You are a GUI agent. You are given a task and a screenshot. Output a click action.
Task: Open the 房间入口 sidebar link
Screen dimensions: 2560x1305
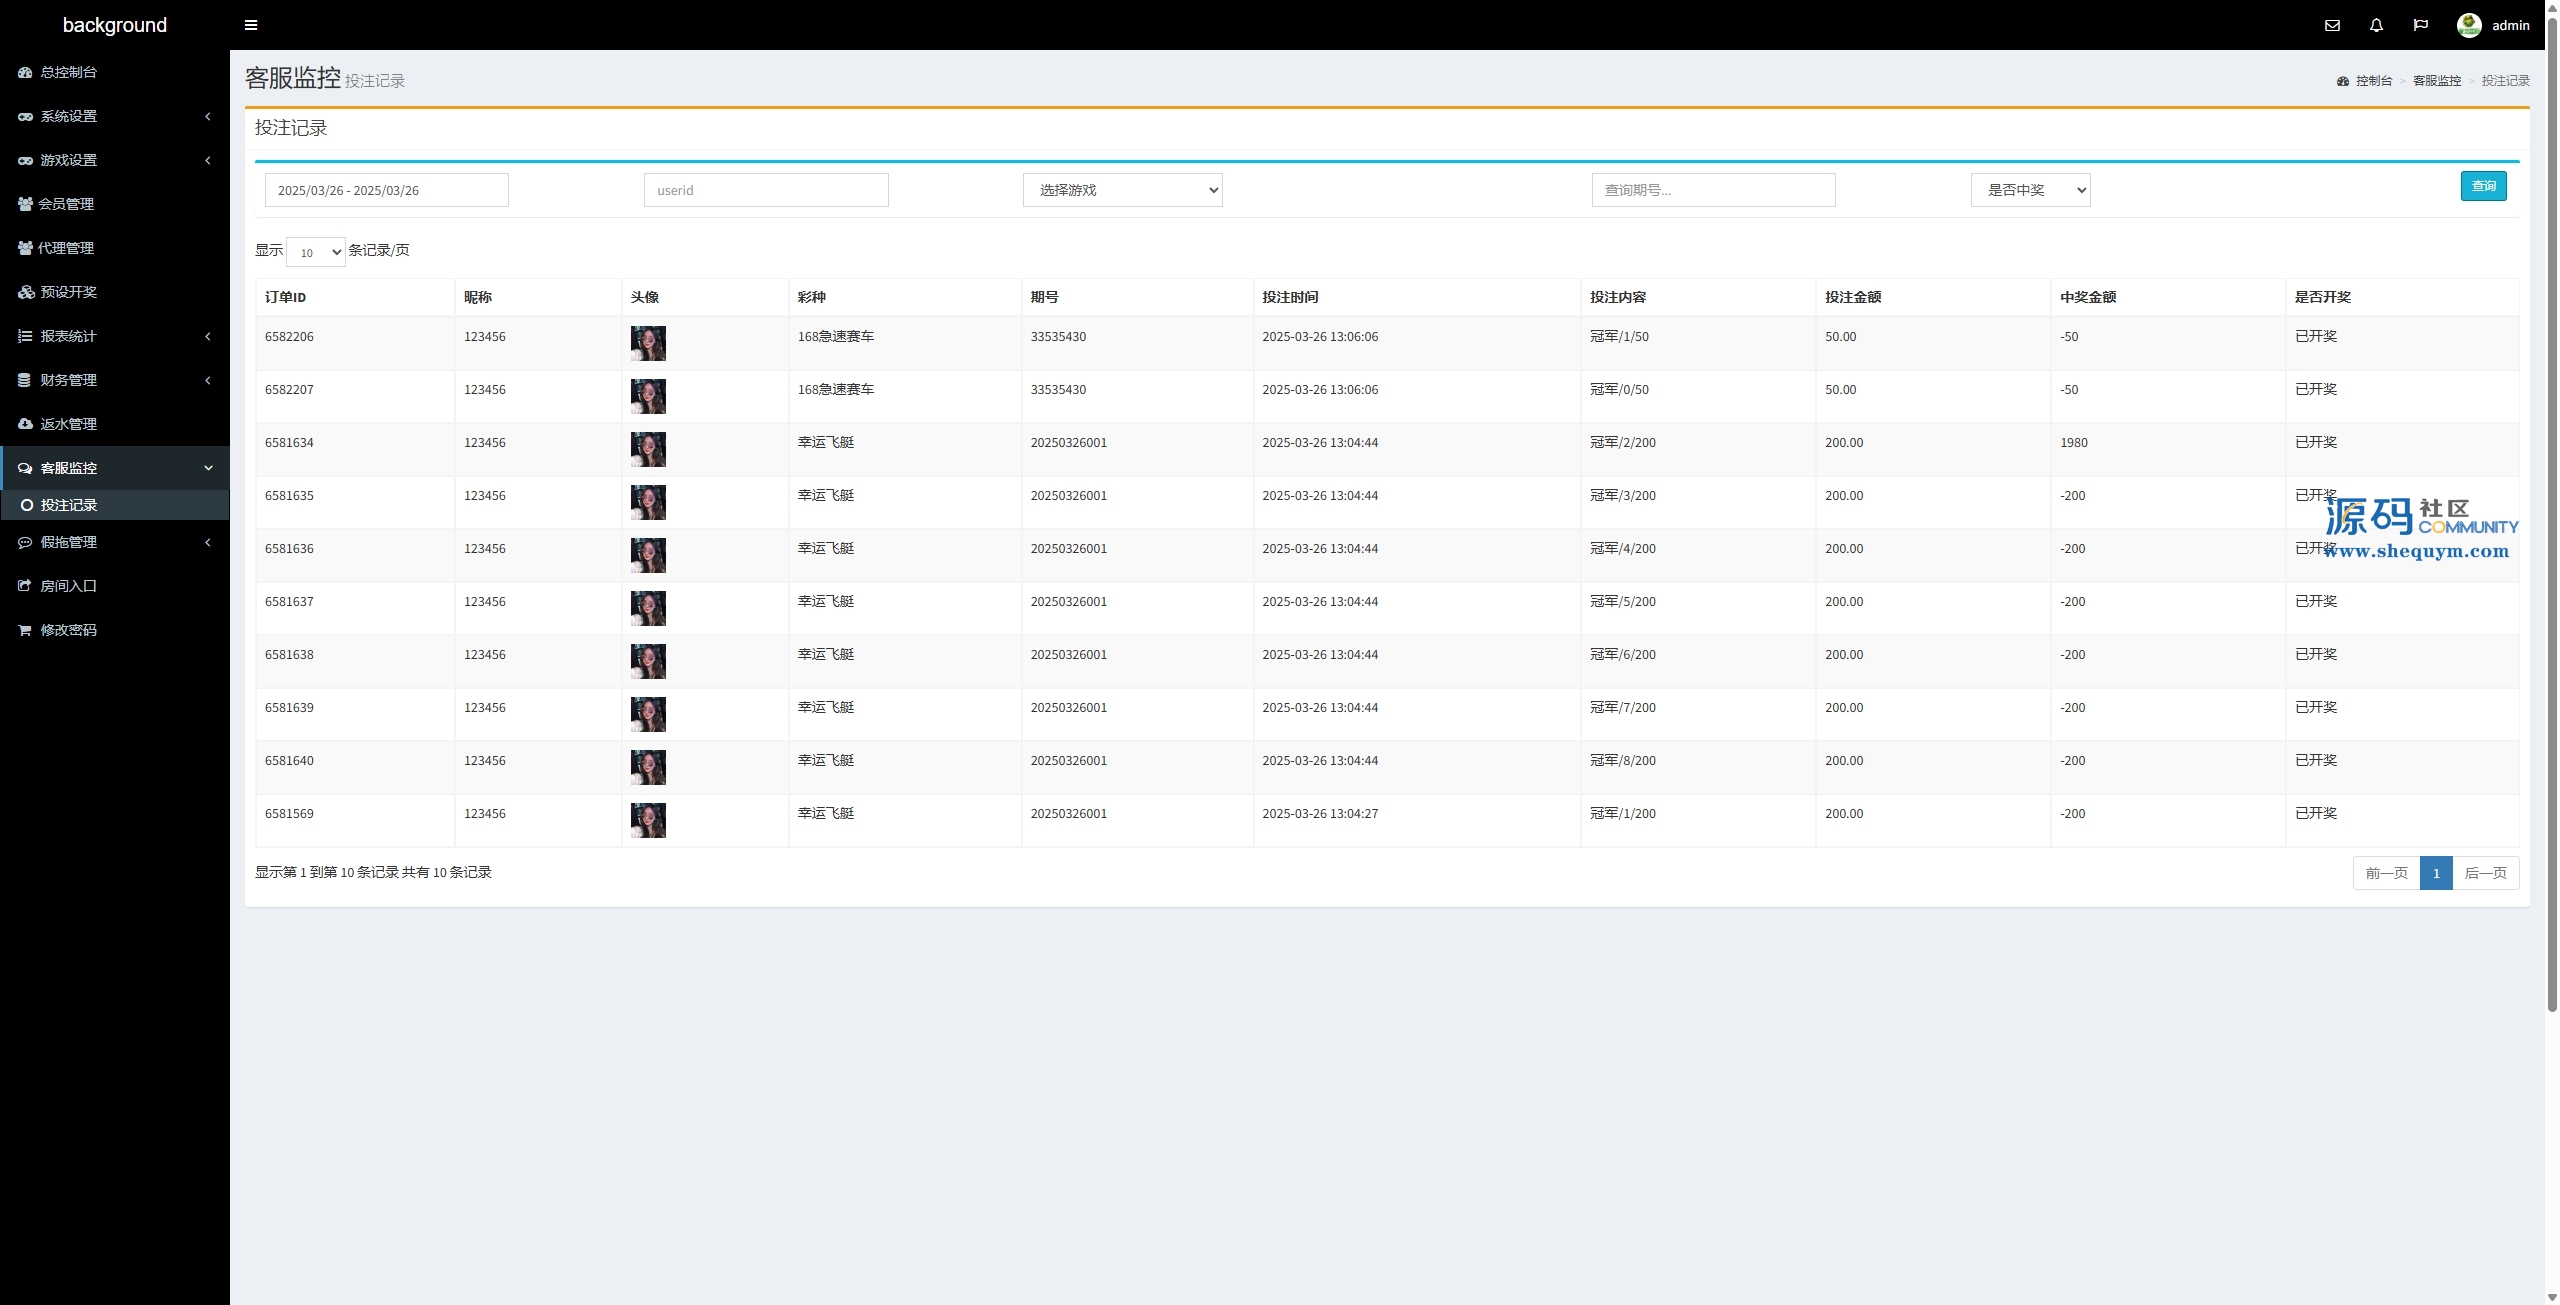tap(68, 586)
